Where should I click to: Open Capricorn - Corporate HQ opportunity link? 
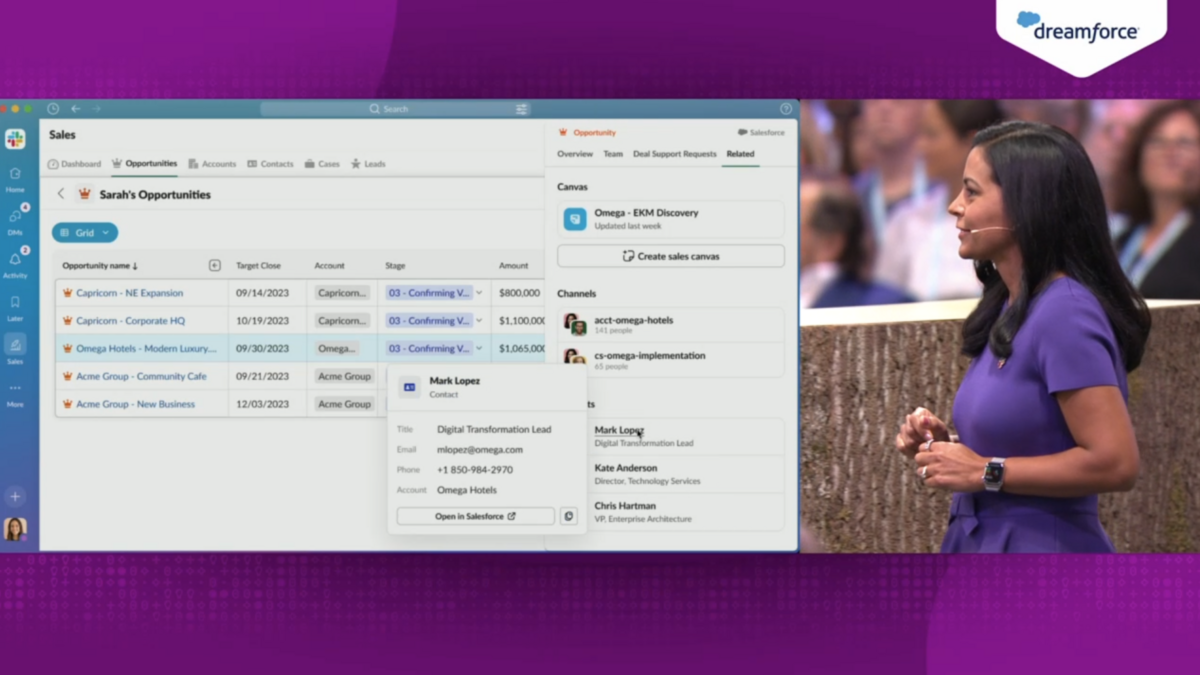pyautogui.click(x=130, y=321)
